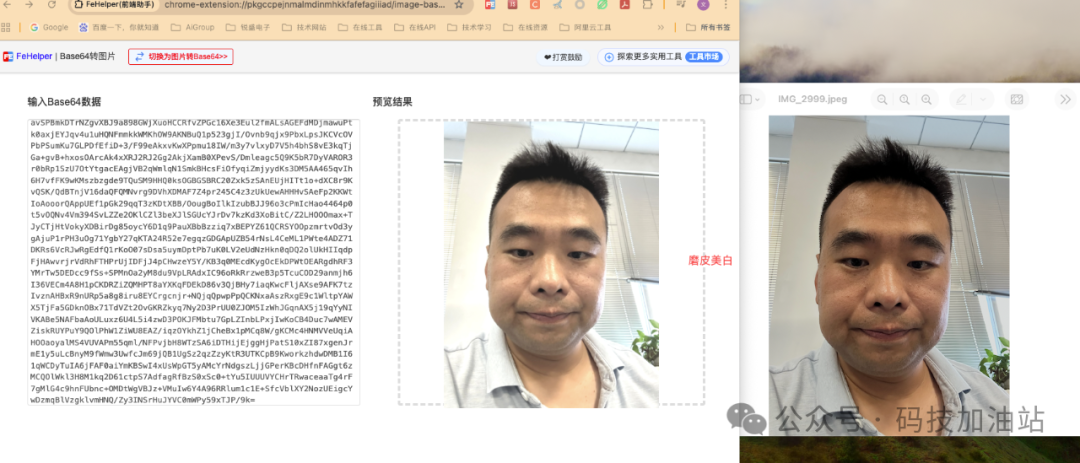
Task: Click the 切换为图片转Base64>> button
Action: [x=180, y=56]
